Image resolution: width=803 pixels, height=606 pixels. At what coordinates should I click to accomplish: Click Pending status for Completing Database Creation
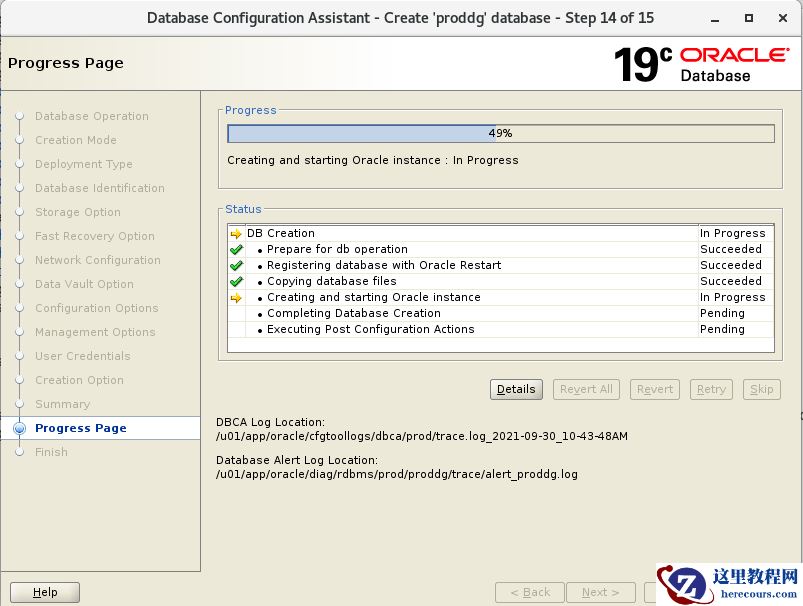pos(722,314)
